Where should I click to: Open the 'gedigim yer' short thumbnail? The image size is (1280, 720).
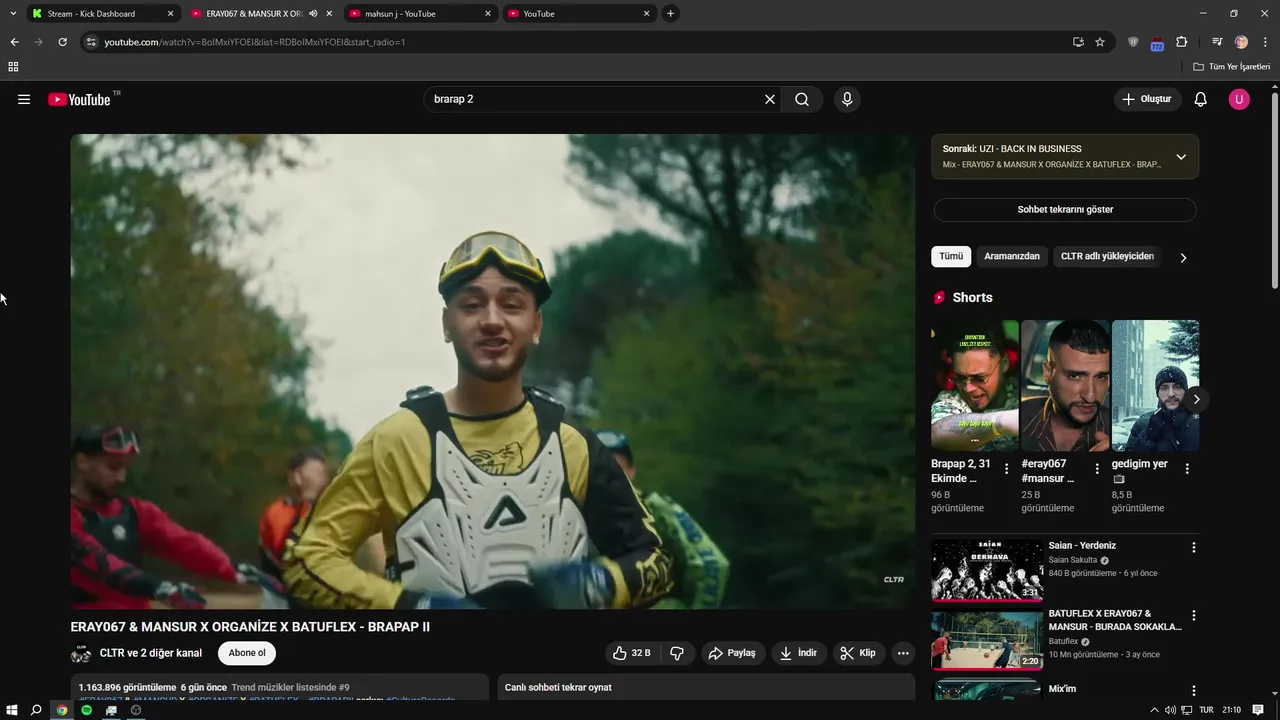tap(1155, 386)
